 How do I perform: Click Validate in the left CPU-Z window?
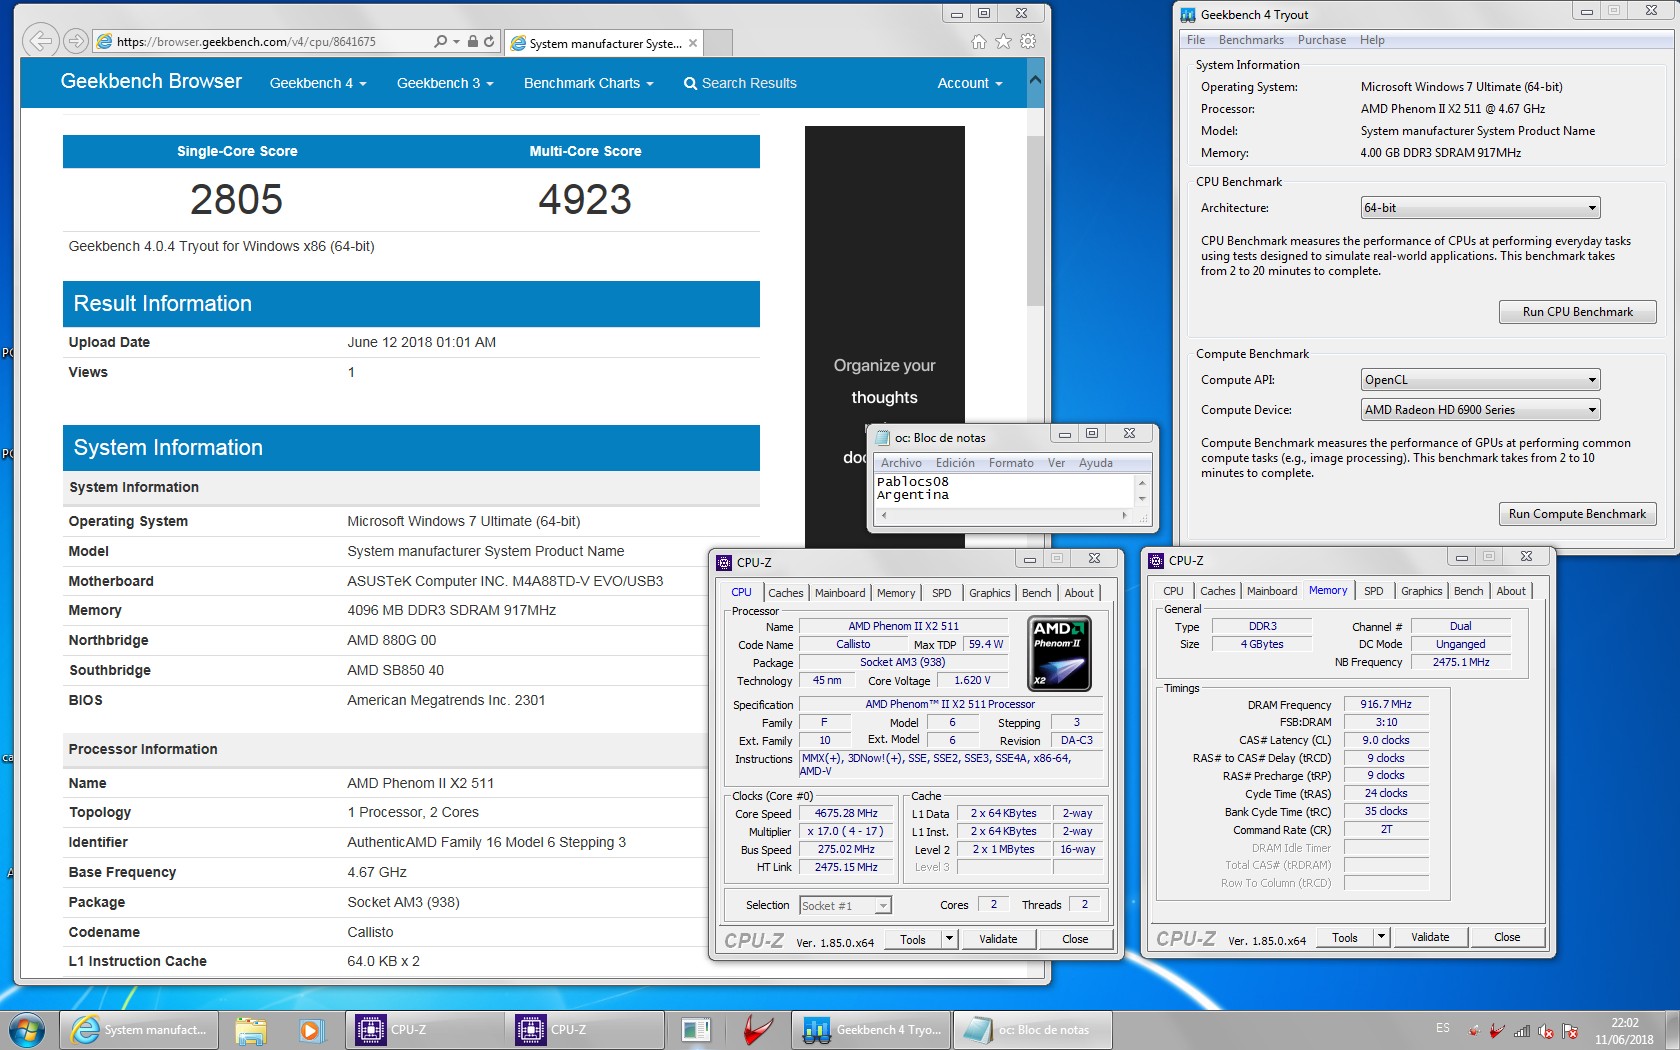tap(998, 939)
